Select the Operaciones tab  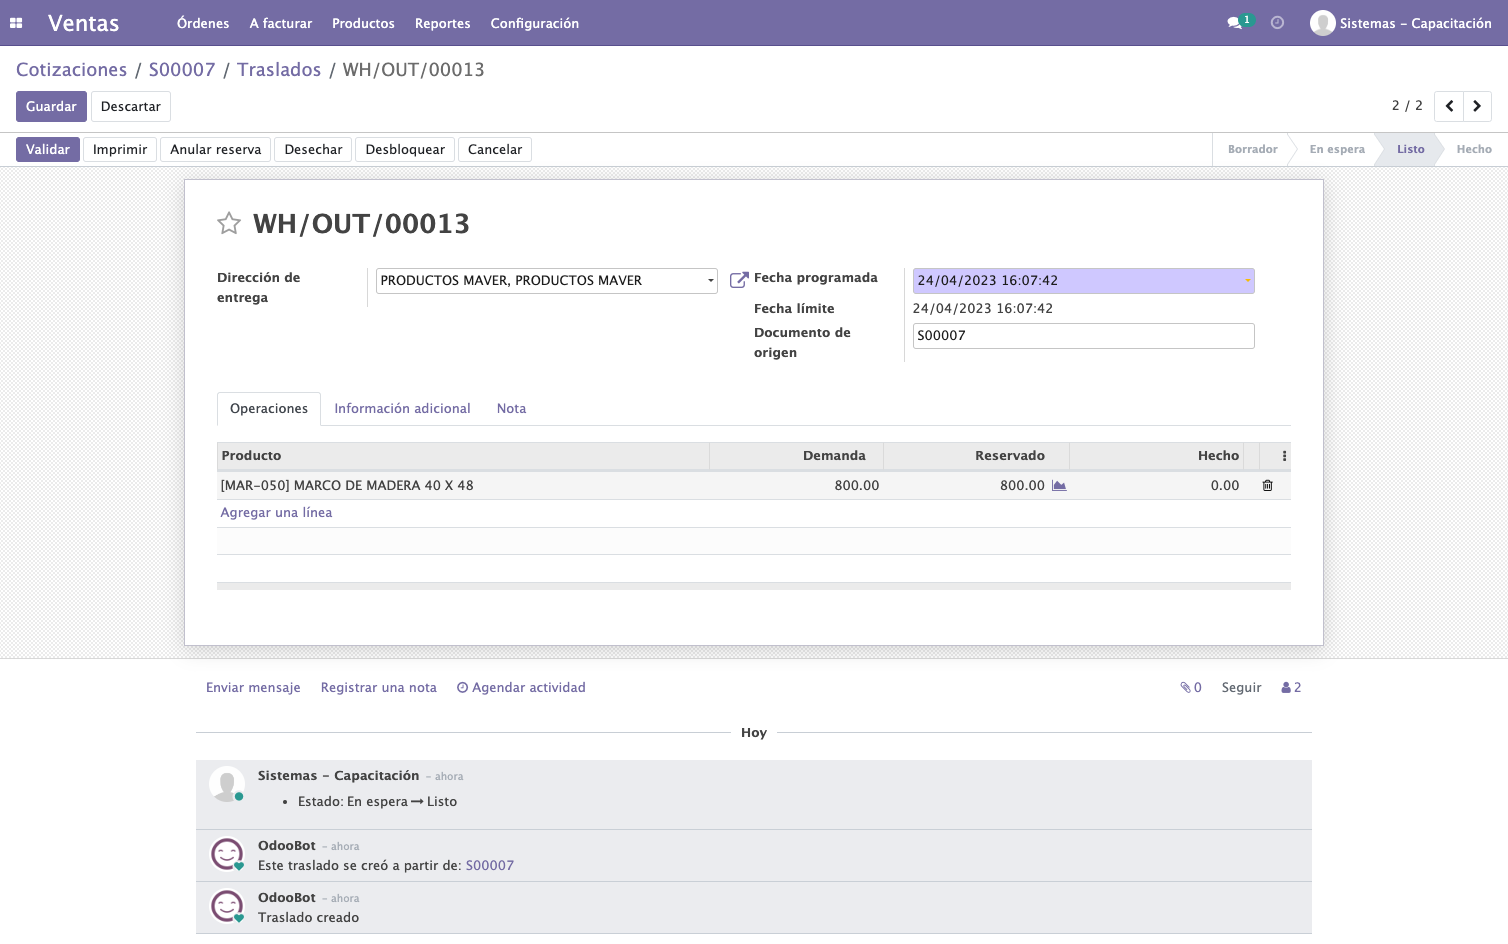(269, 409)
